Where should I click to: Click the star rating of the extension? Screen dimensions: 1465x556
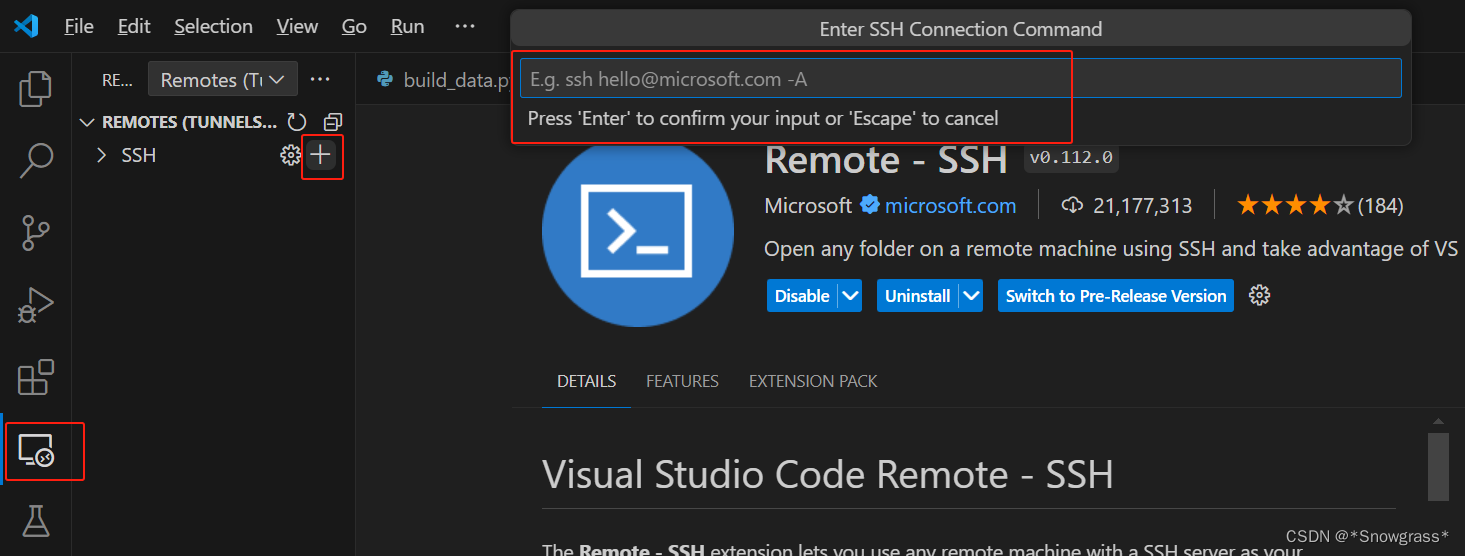[1295, 205]
